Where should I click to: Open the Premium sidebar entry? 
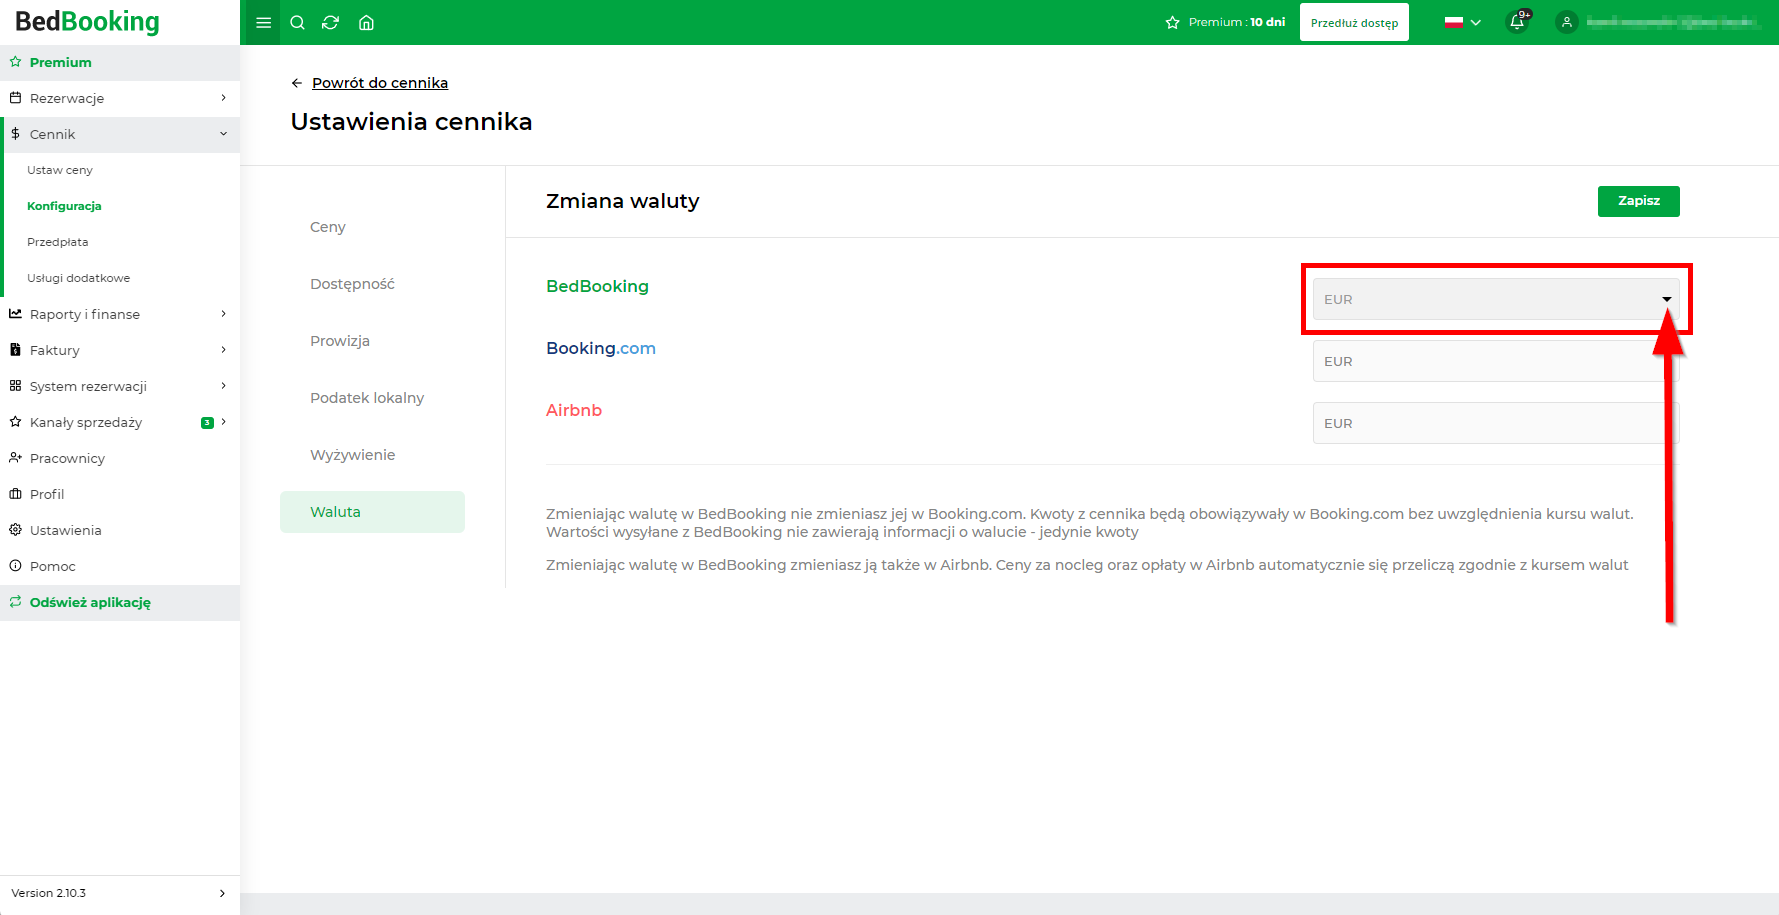tap(120, 62)
